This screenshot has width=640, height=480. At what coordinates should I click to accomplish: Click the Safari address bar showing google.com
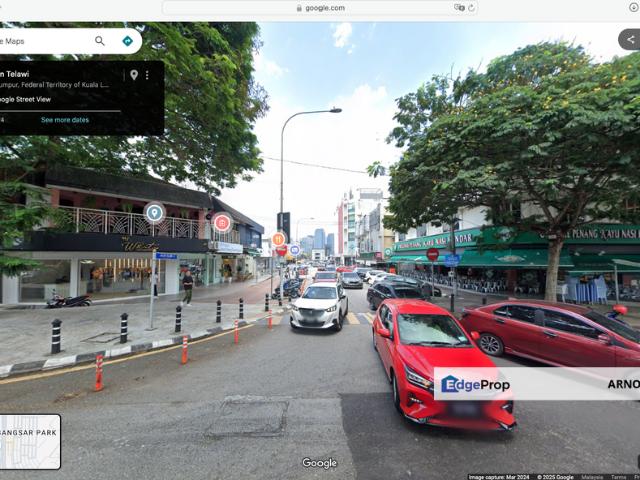click(320, 8)
